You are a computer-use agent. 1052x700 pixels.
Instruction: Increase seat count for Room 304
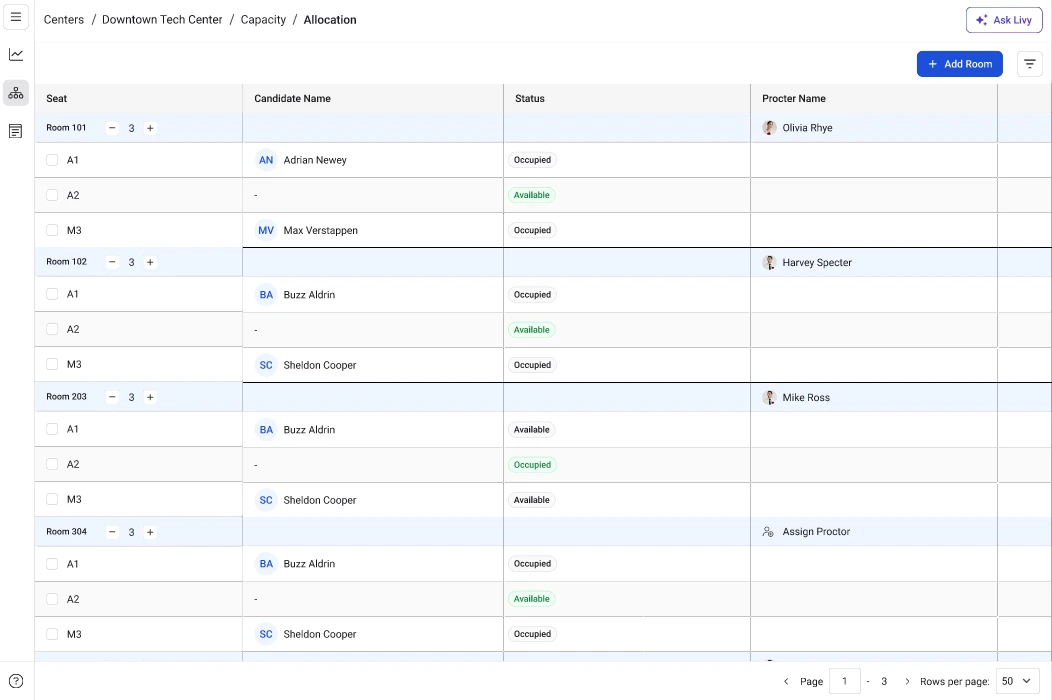[x=150, y=532]
